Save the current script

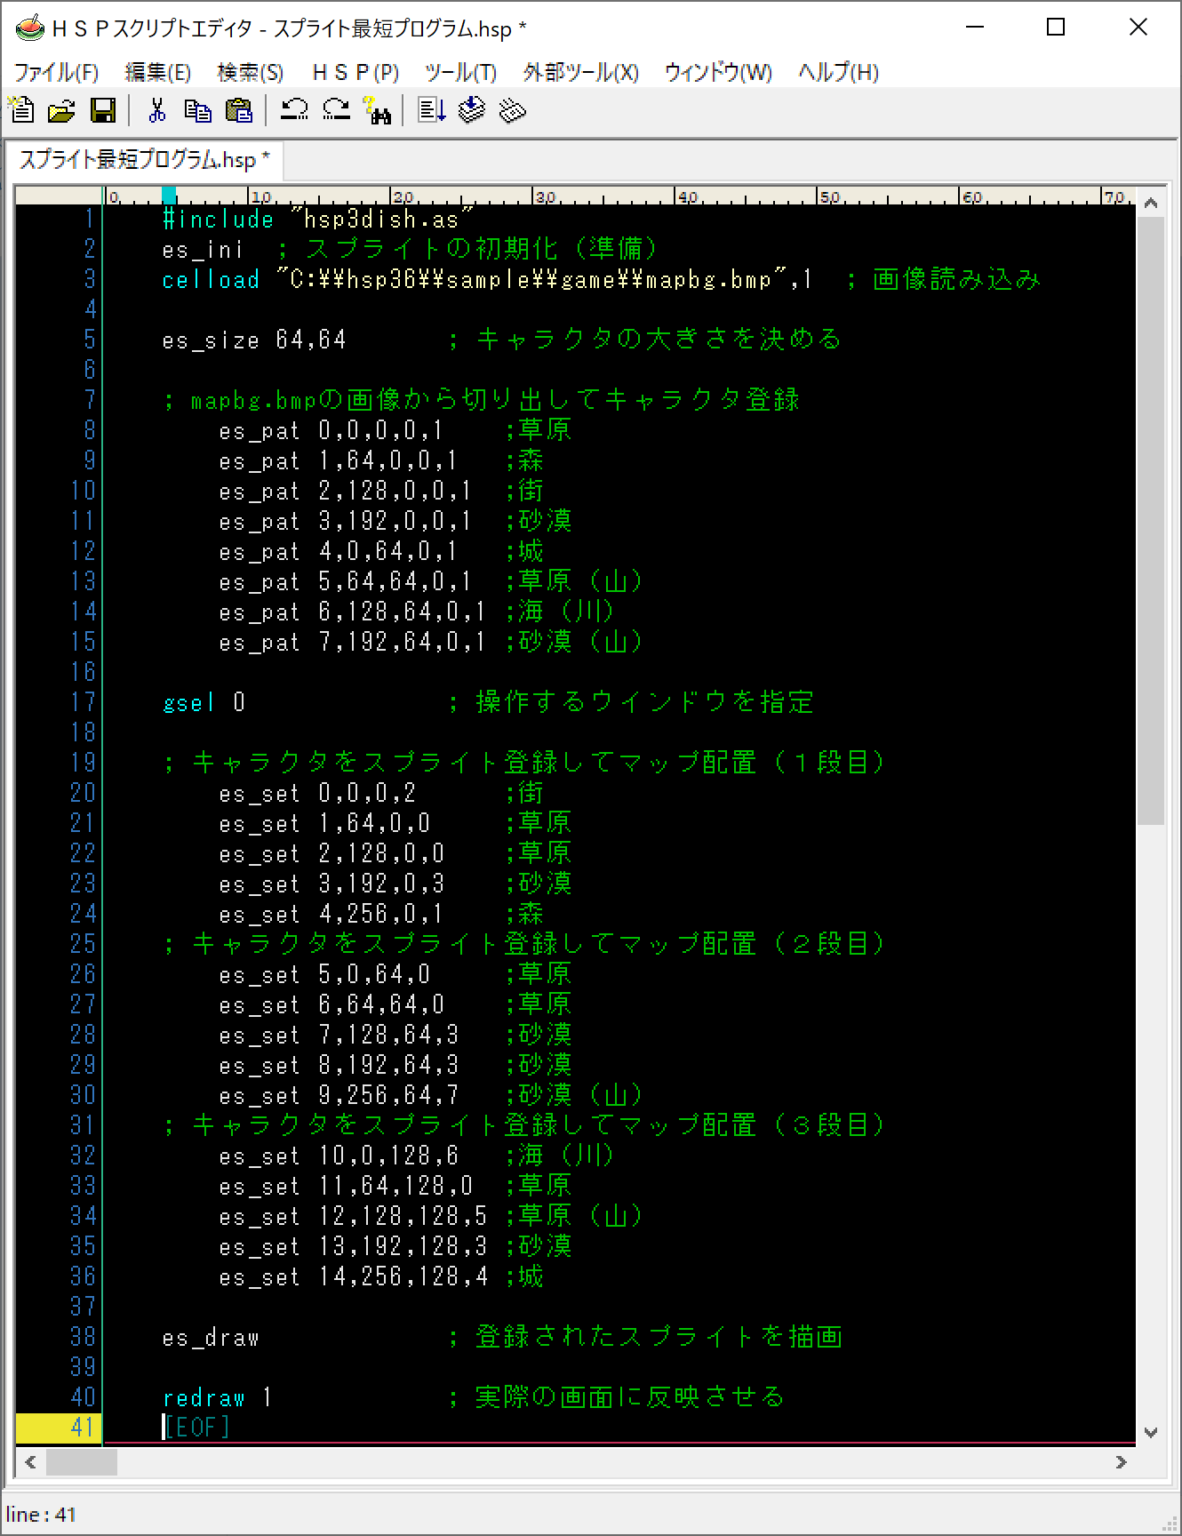[101, 110]
